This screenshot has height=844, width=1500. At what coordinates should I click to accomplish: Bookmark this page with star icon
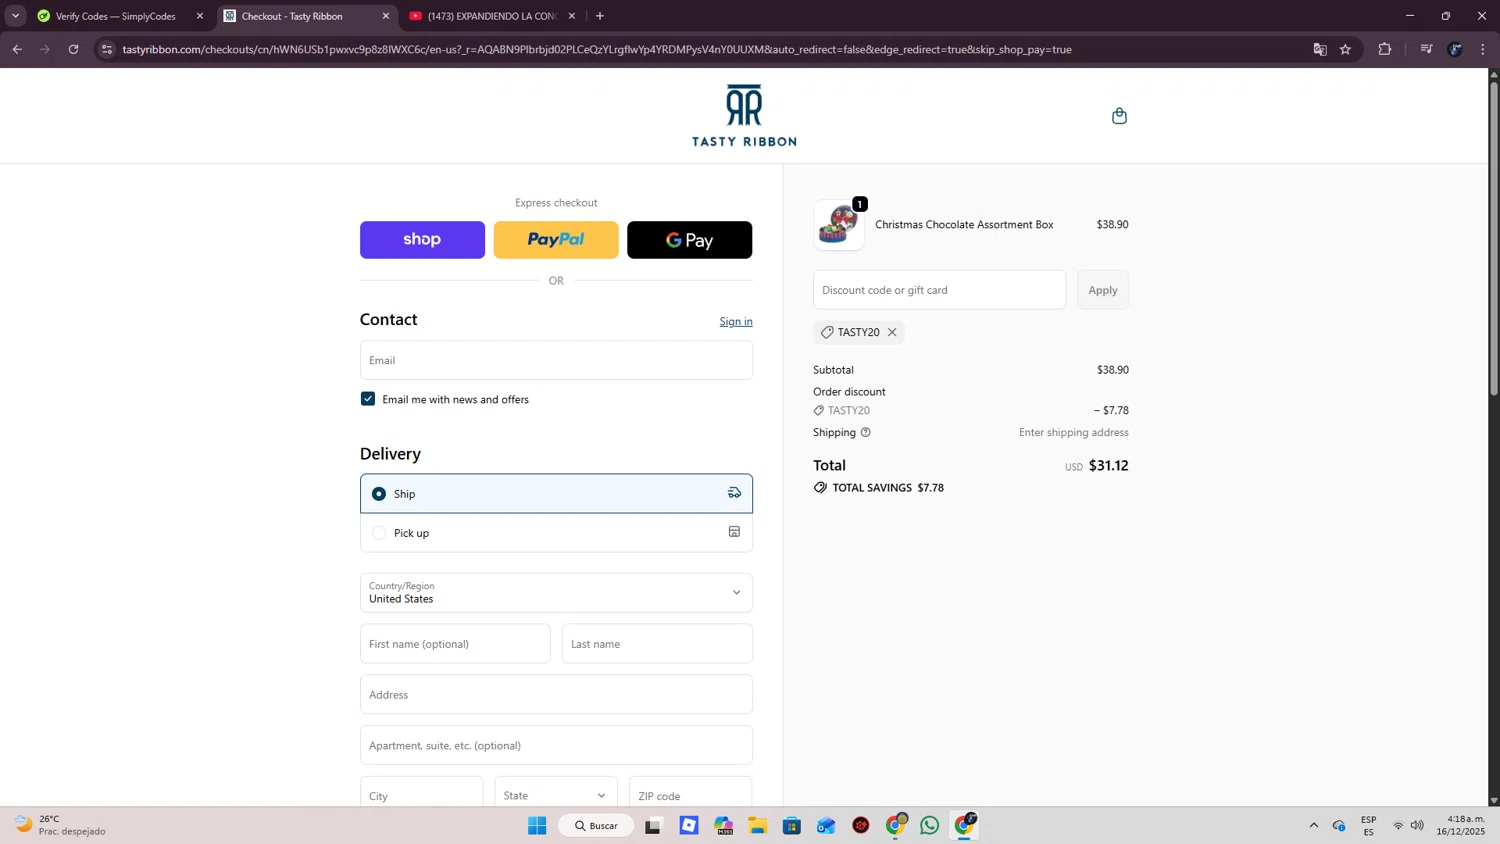tap(1345, 49)
